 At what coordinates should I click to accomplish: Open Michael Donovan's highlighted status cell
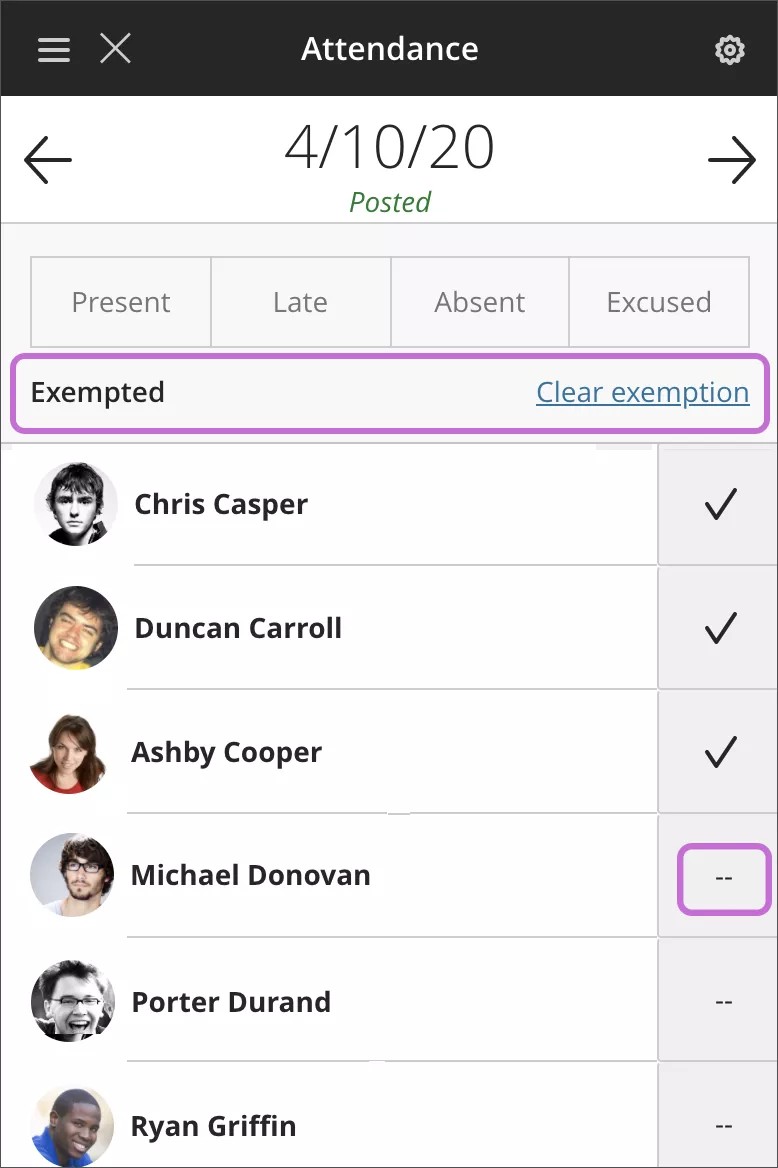[724, 878]
